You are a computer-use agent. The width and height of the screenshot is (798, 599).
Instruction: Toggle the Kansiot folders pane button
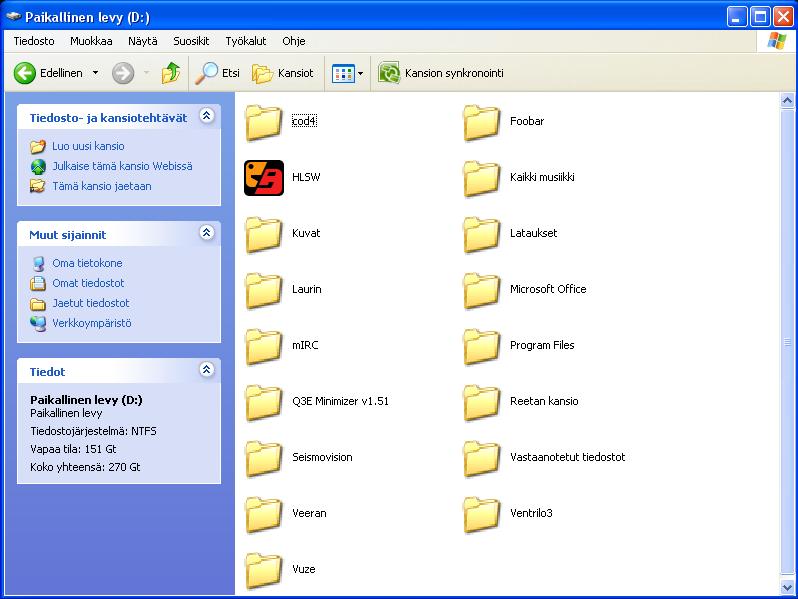(x=283, y=73)
